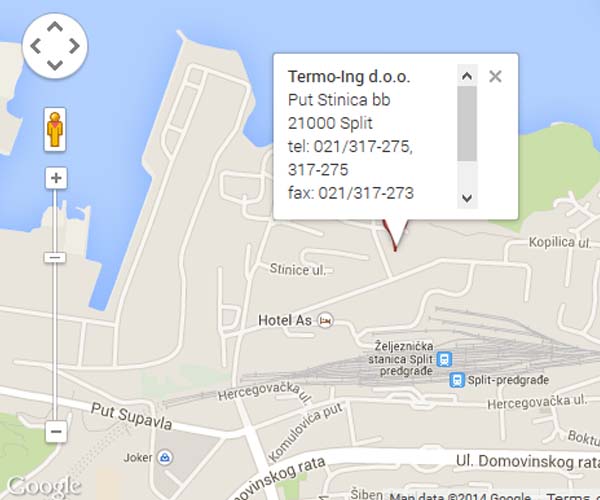
Task: Zoom in with the plus button
Action: [x=56, y=178]
